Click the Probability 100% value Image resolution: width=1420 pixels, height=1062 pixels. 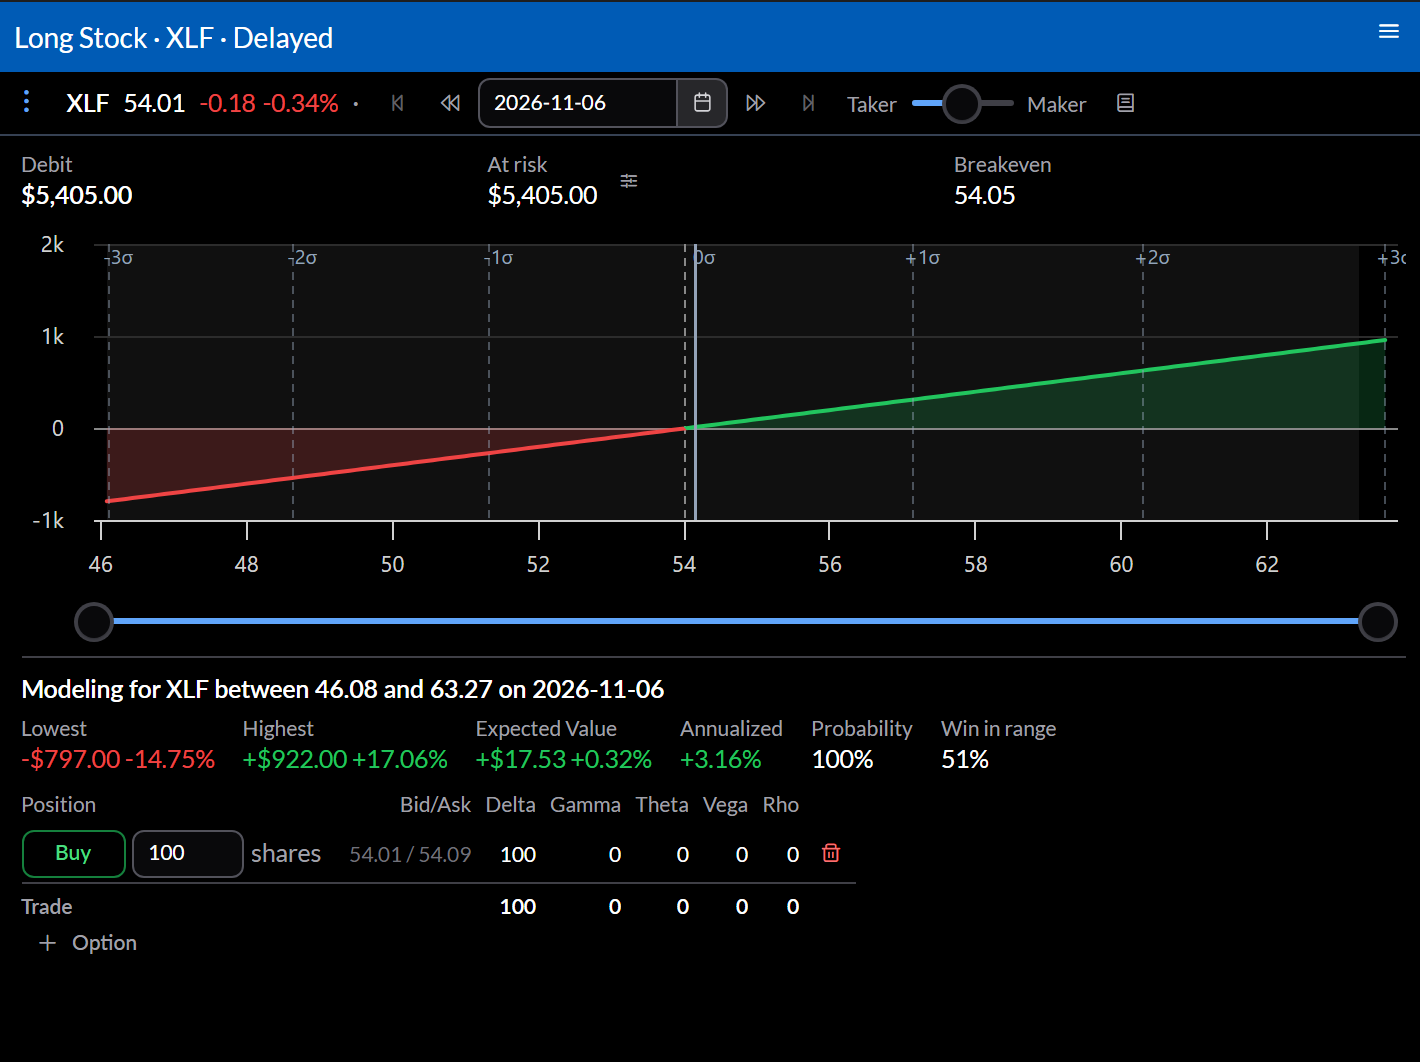(842, 759)
